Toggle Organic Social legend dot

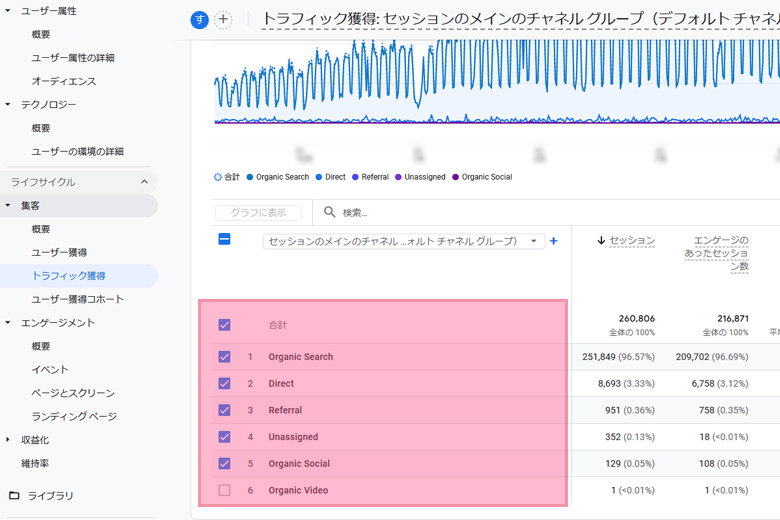[455, 177]
